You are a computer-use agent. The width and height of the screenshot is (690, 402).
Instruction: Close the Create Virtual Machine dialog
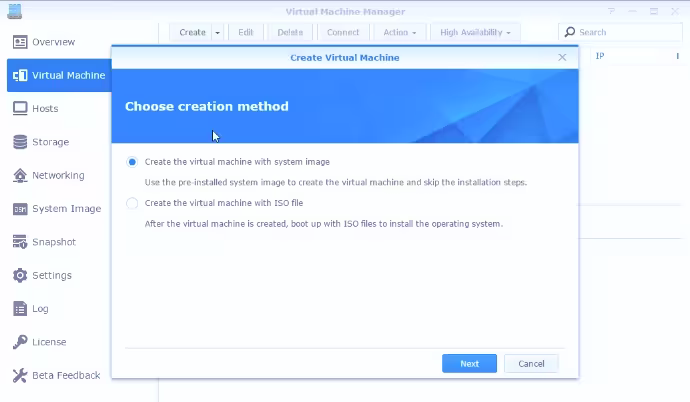pos(562,58)
